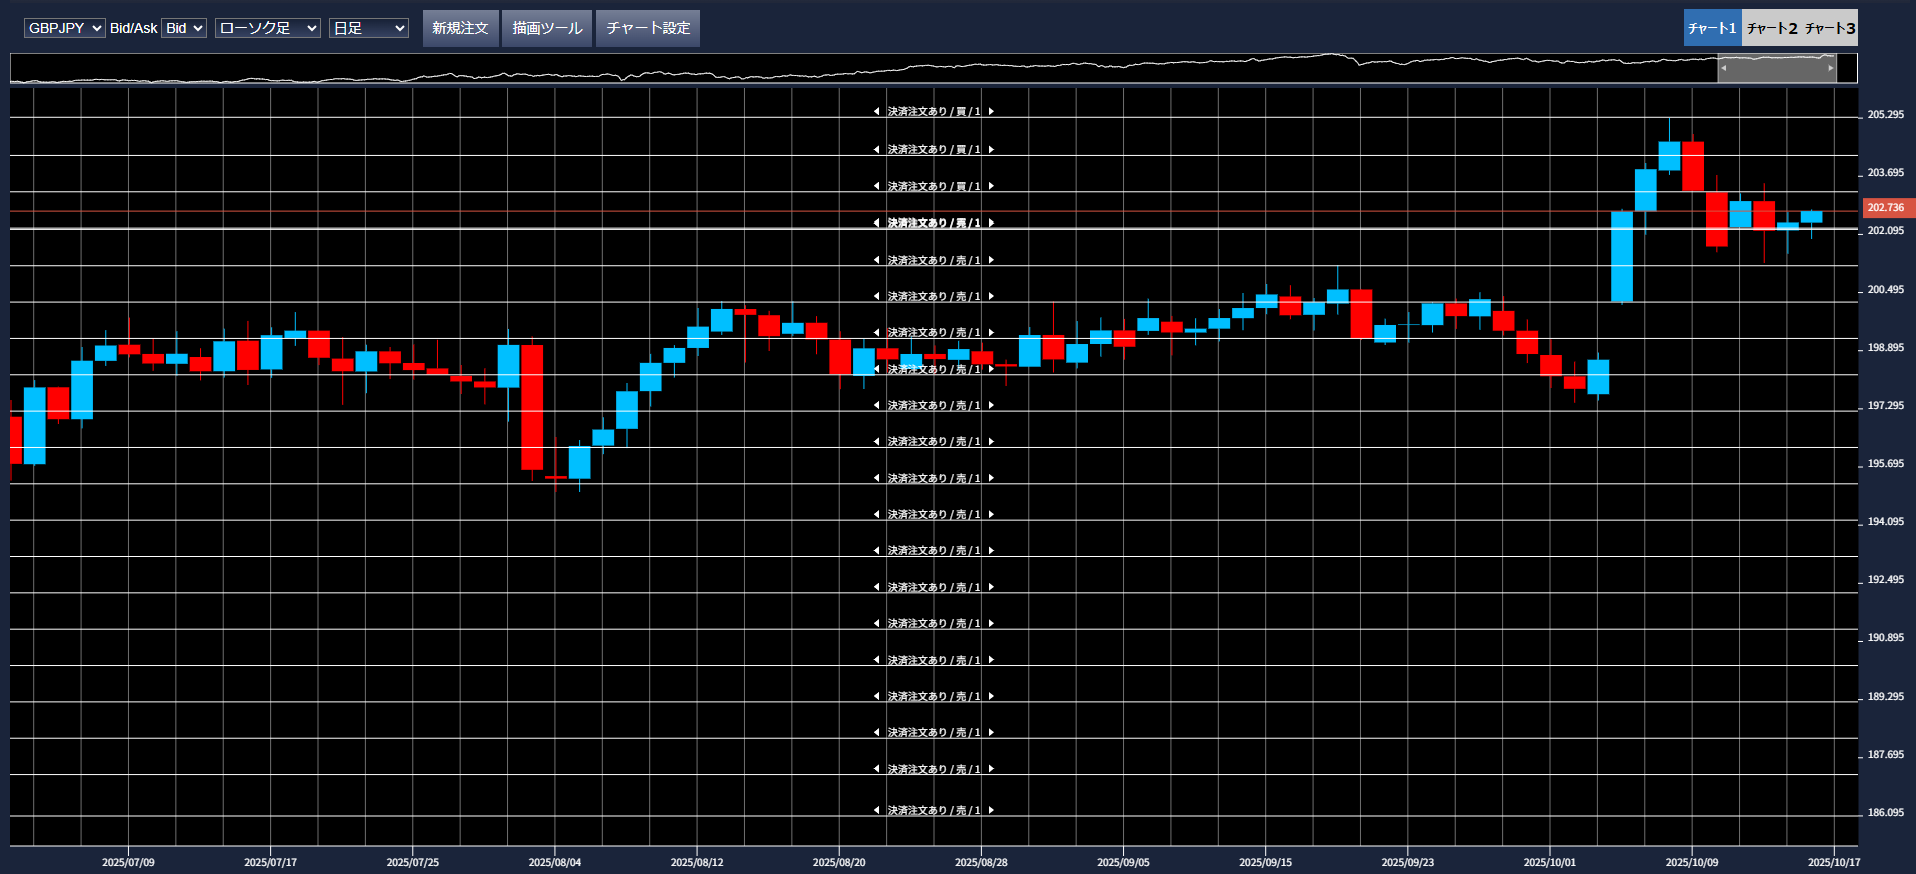Select the チャート1 tab
Viewport: 1916px width, 874px height.
coord(1712,28)
